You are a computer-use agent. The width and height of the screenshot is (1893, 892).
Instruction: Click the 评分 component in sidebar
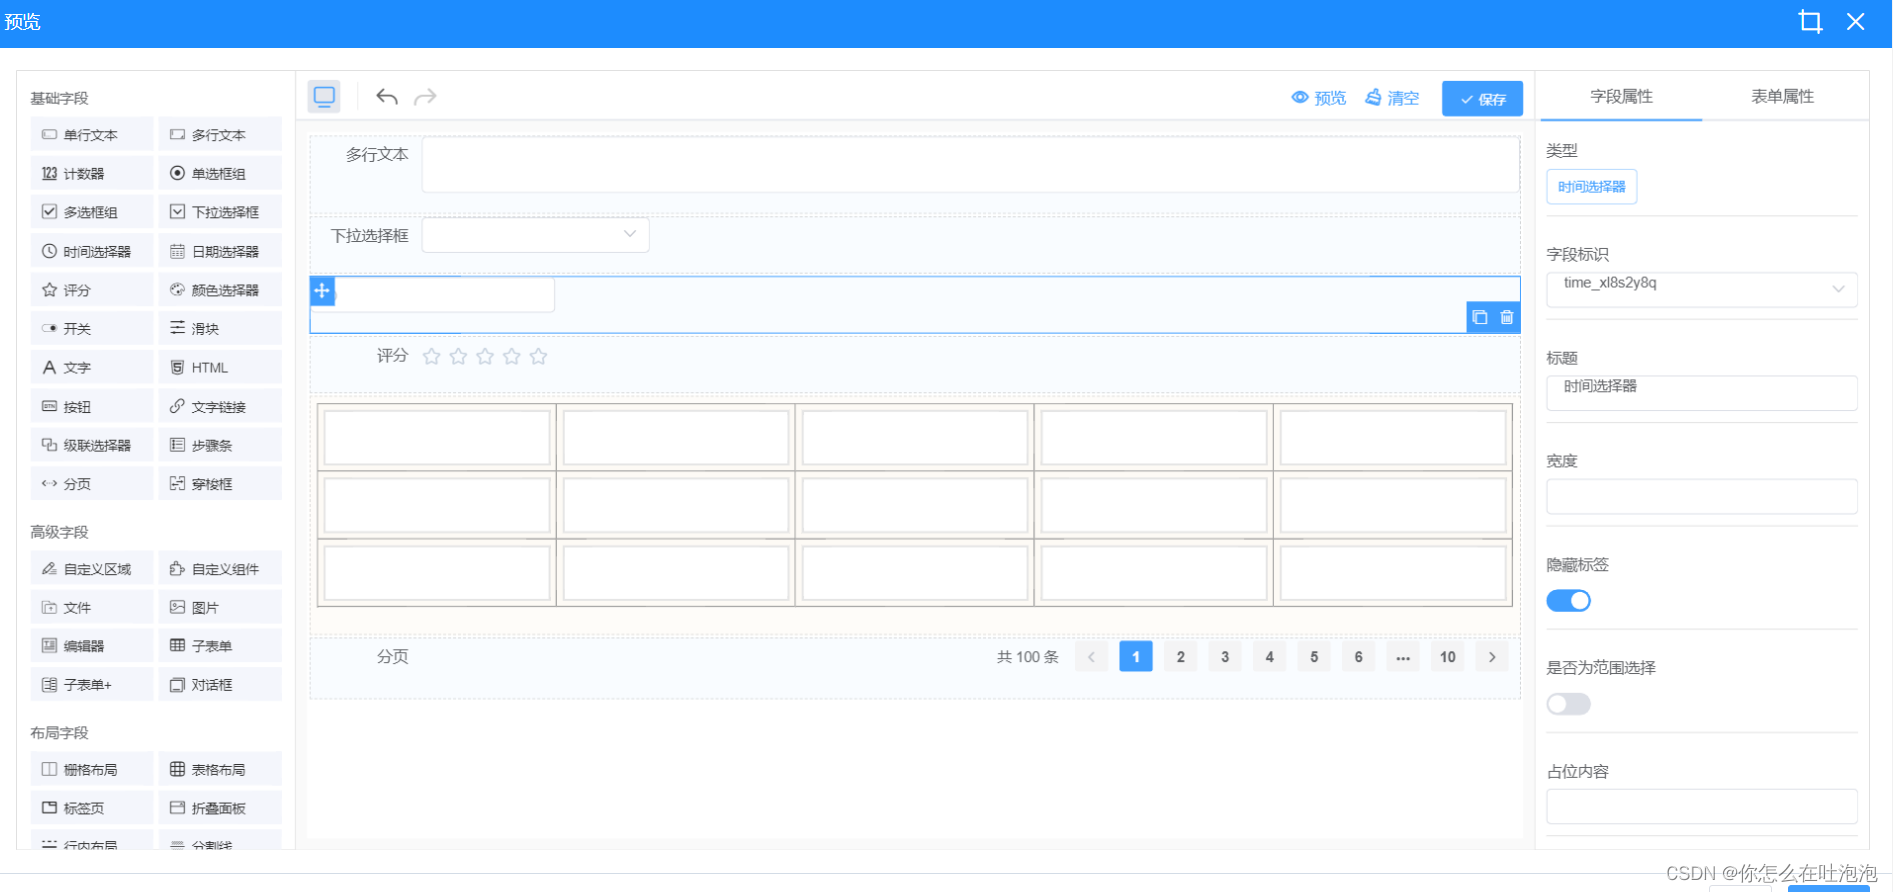[x=92, y=290]
